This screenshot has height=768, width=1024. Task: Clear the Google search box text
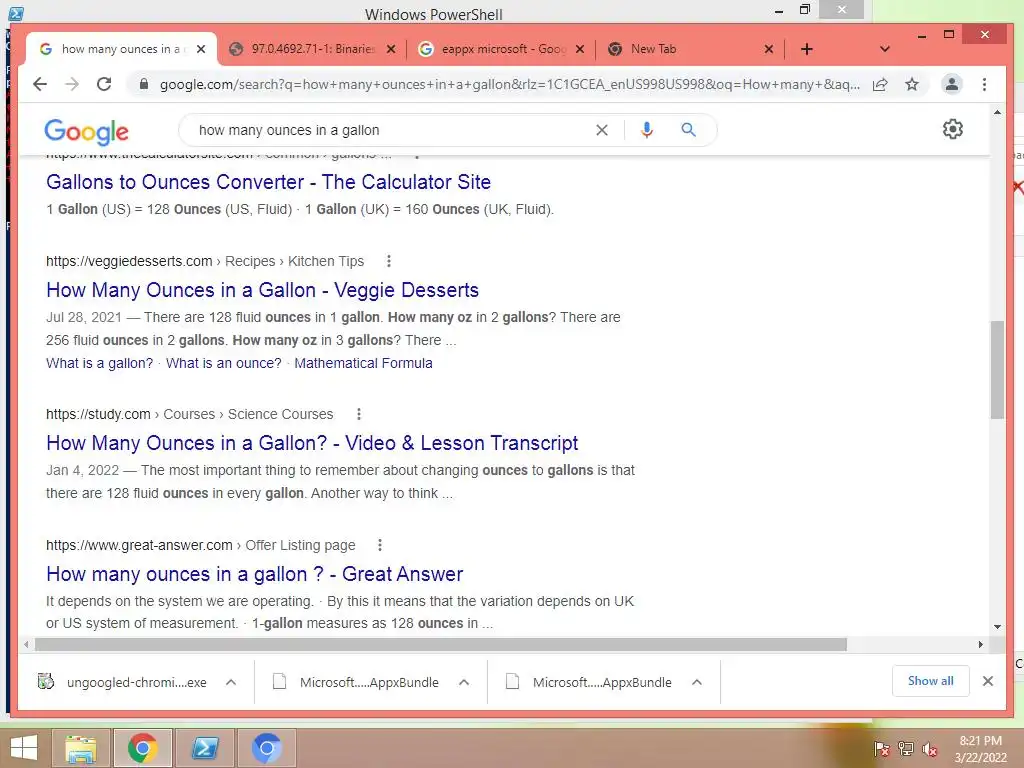pyautogui.click(x=602, y=130)
